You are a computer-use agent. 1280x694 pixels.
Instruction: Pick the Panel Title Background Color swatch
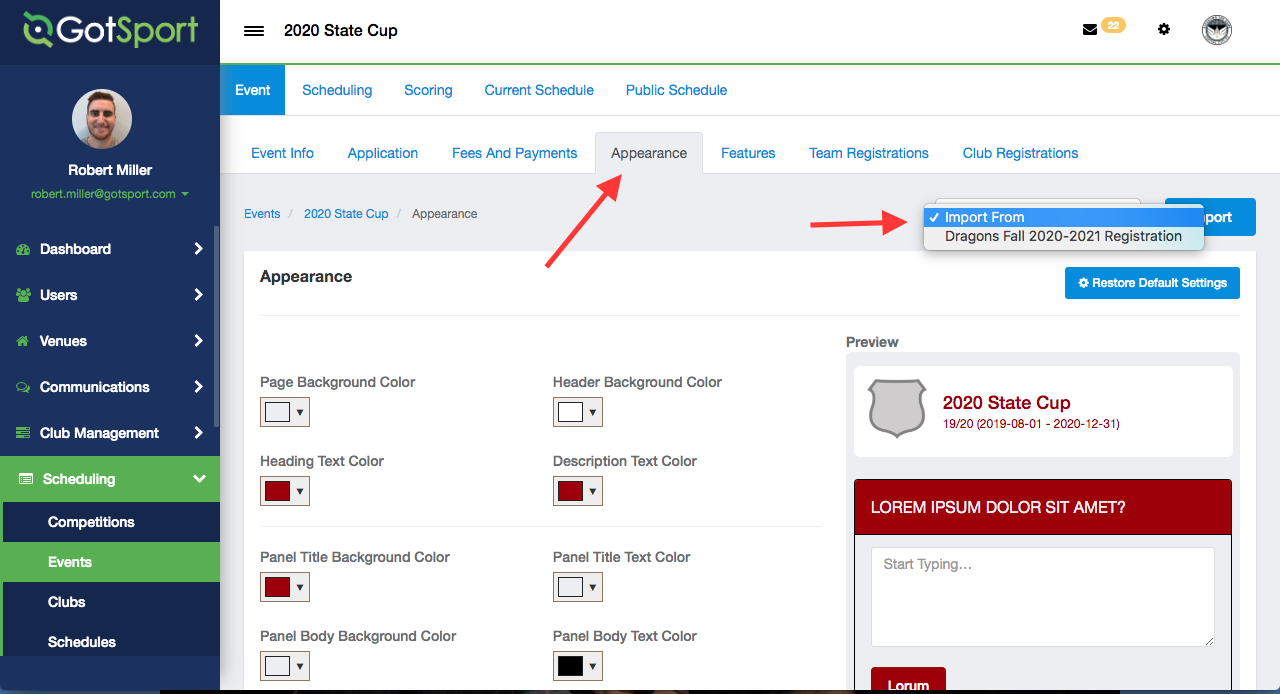coord(285,587)
